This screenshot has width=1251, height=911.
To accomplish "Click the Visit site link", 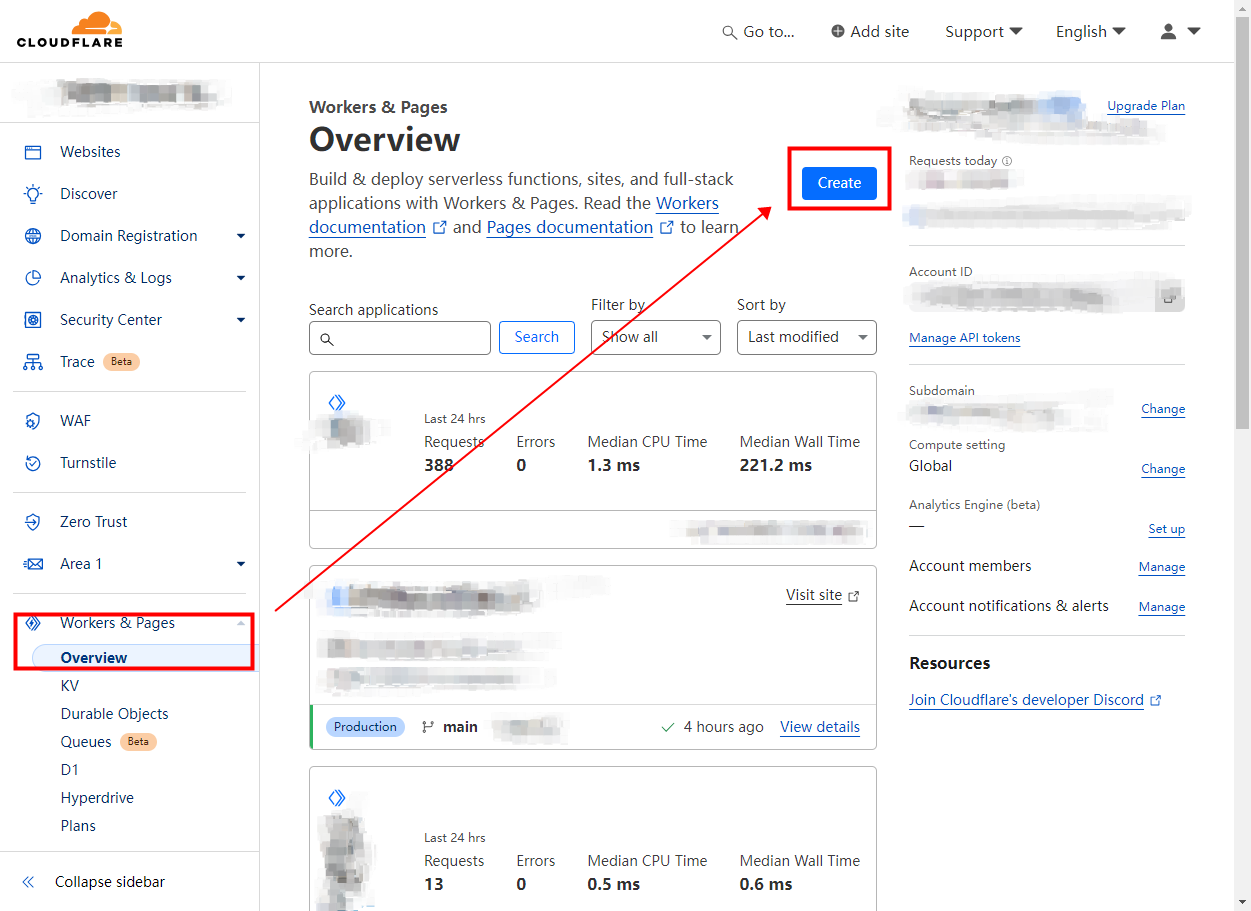I will (x=814, y=595).
